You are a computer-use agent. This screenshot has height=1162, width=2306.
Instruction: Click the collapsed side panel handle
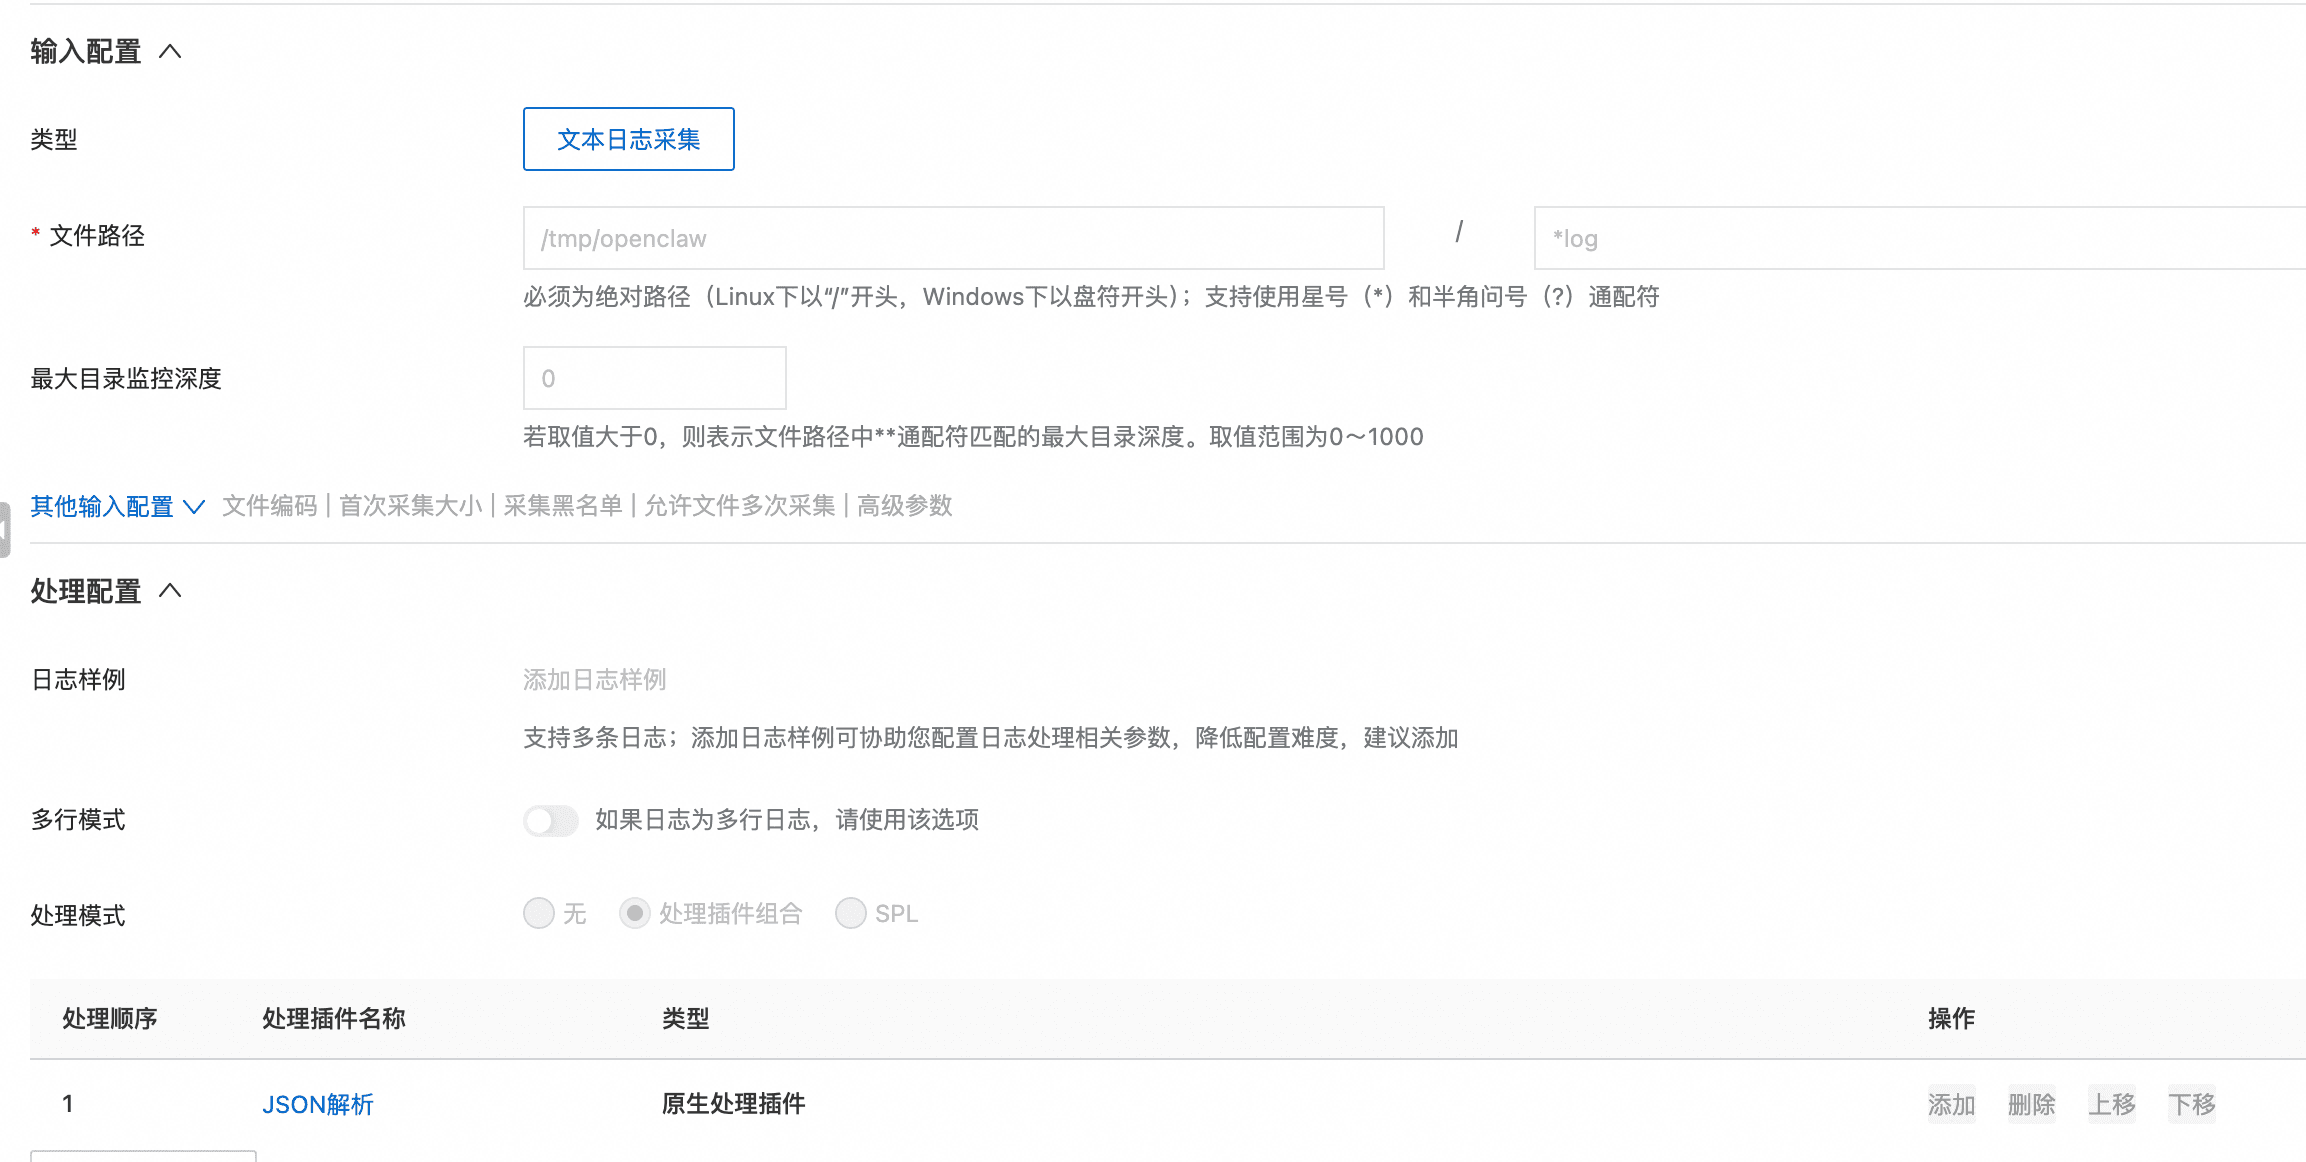point(4,529)
